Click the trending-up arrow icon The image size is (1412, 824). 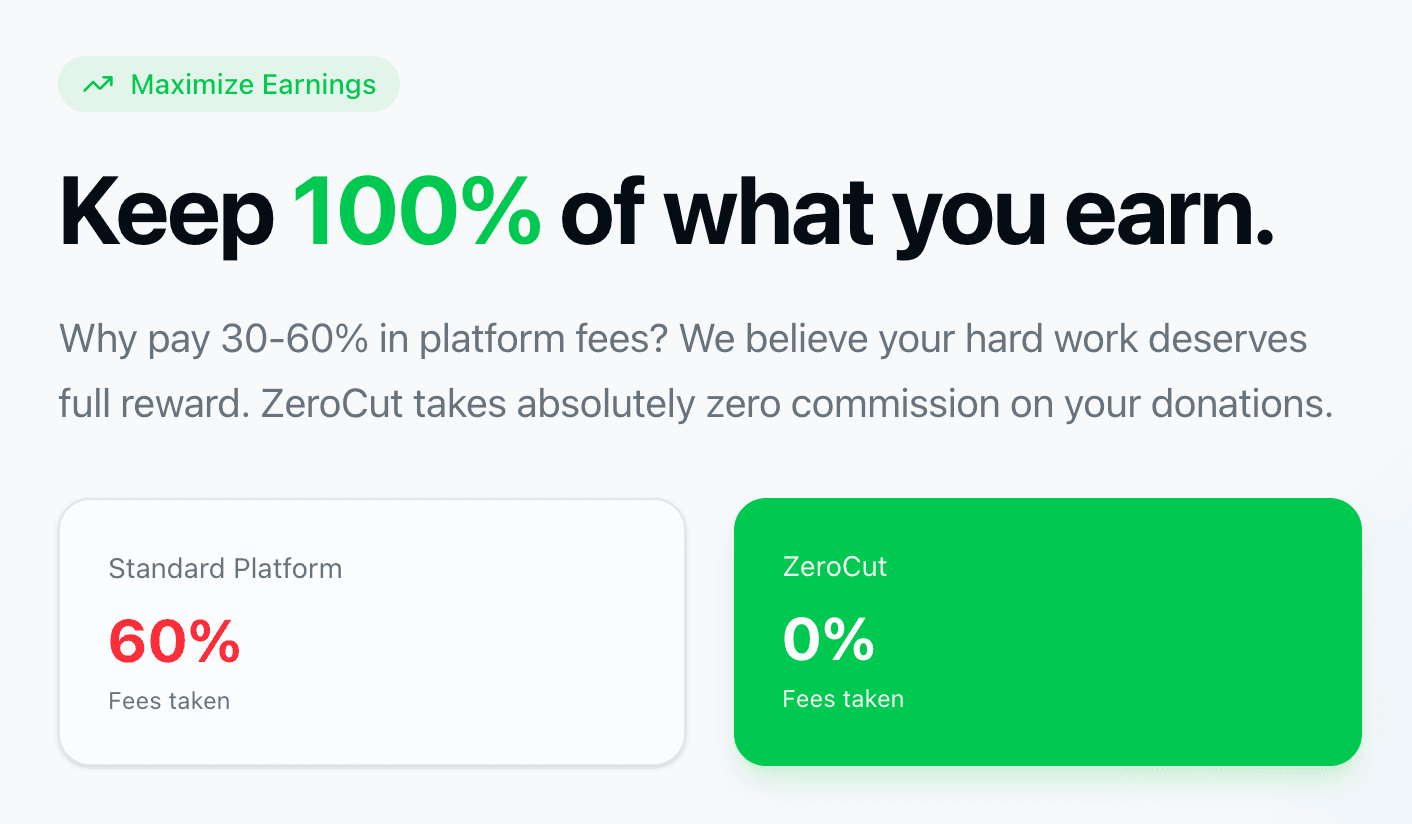pos(97,85)
